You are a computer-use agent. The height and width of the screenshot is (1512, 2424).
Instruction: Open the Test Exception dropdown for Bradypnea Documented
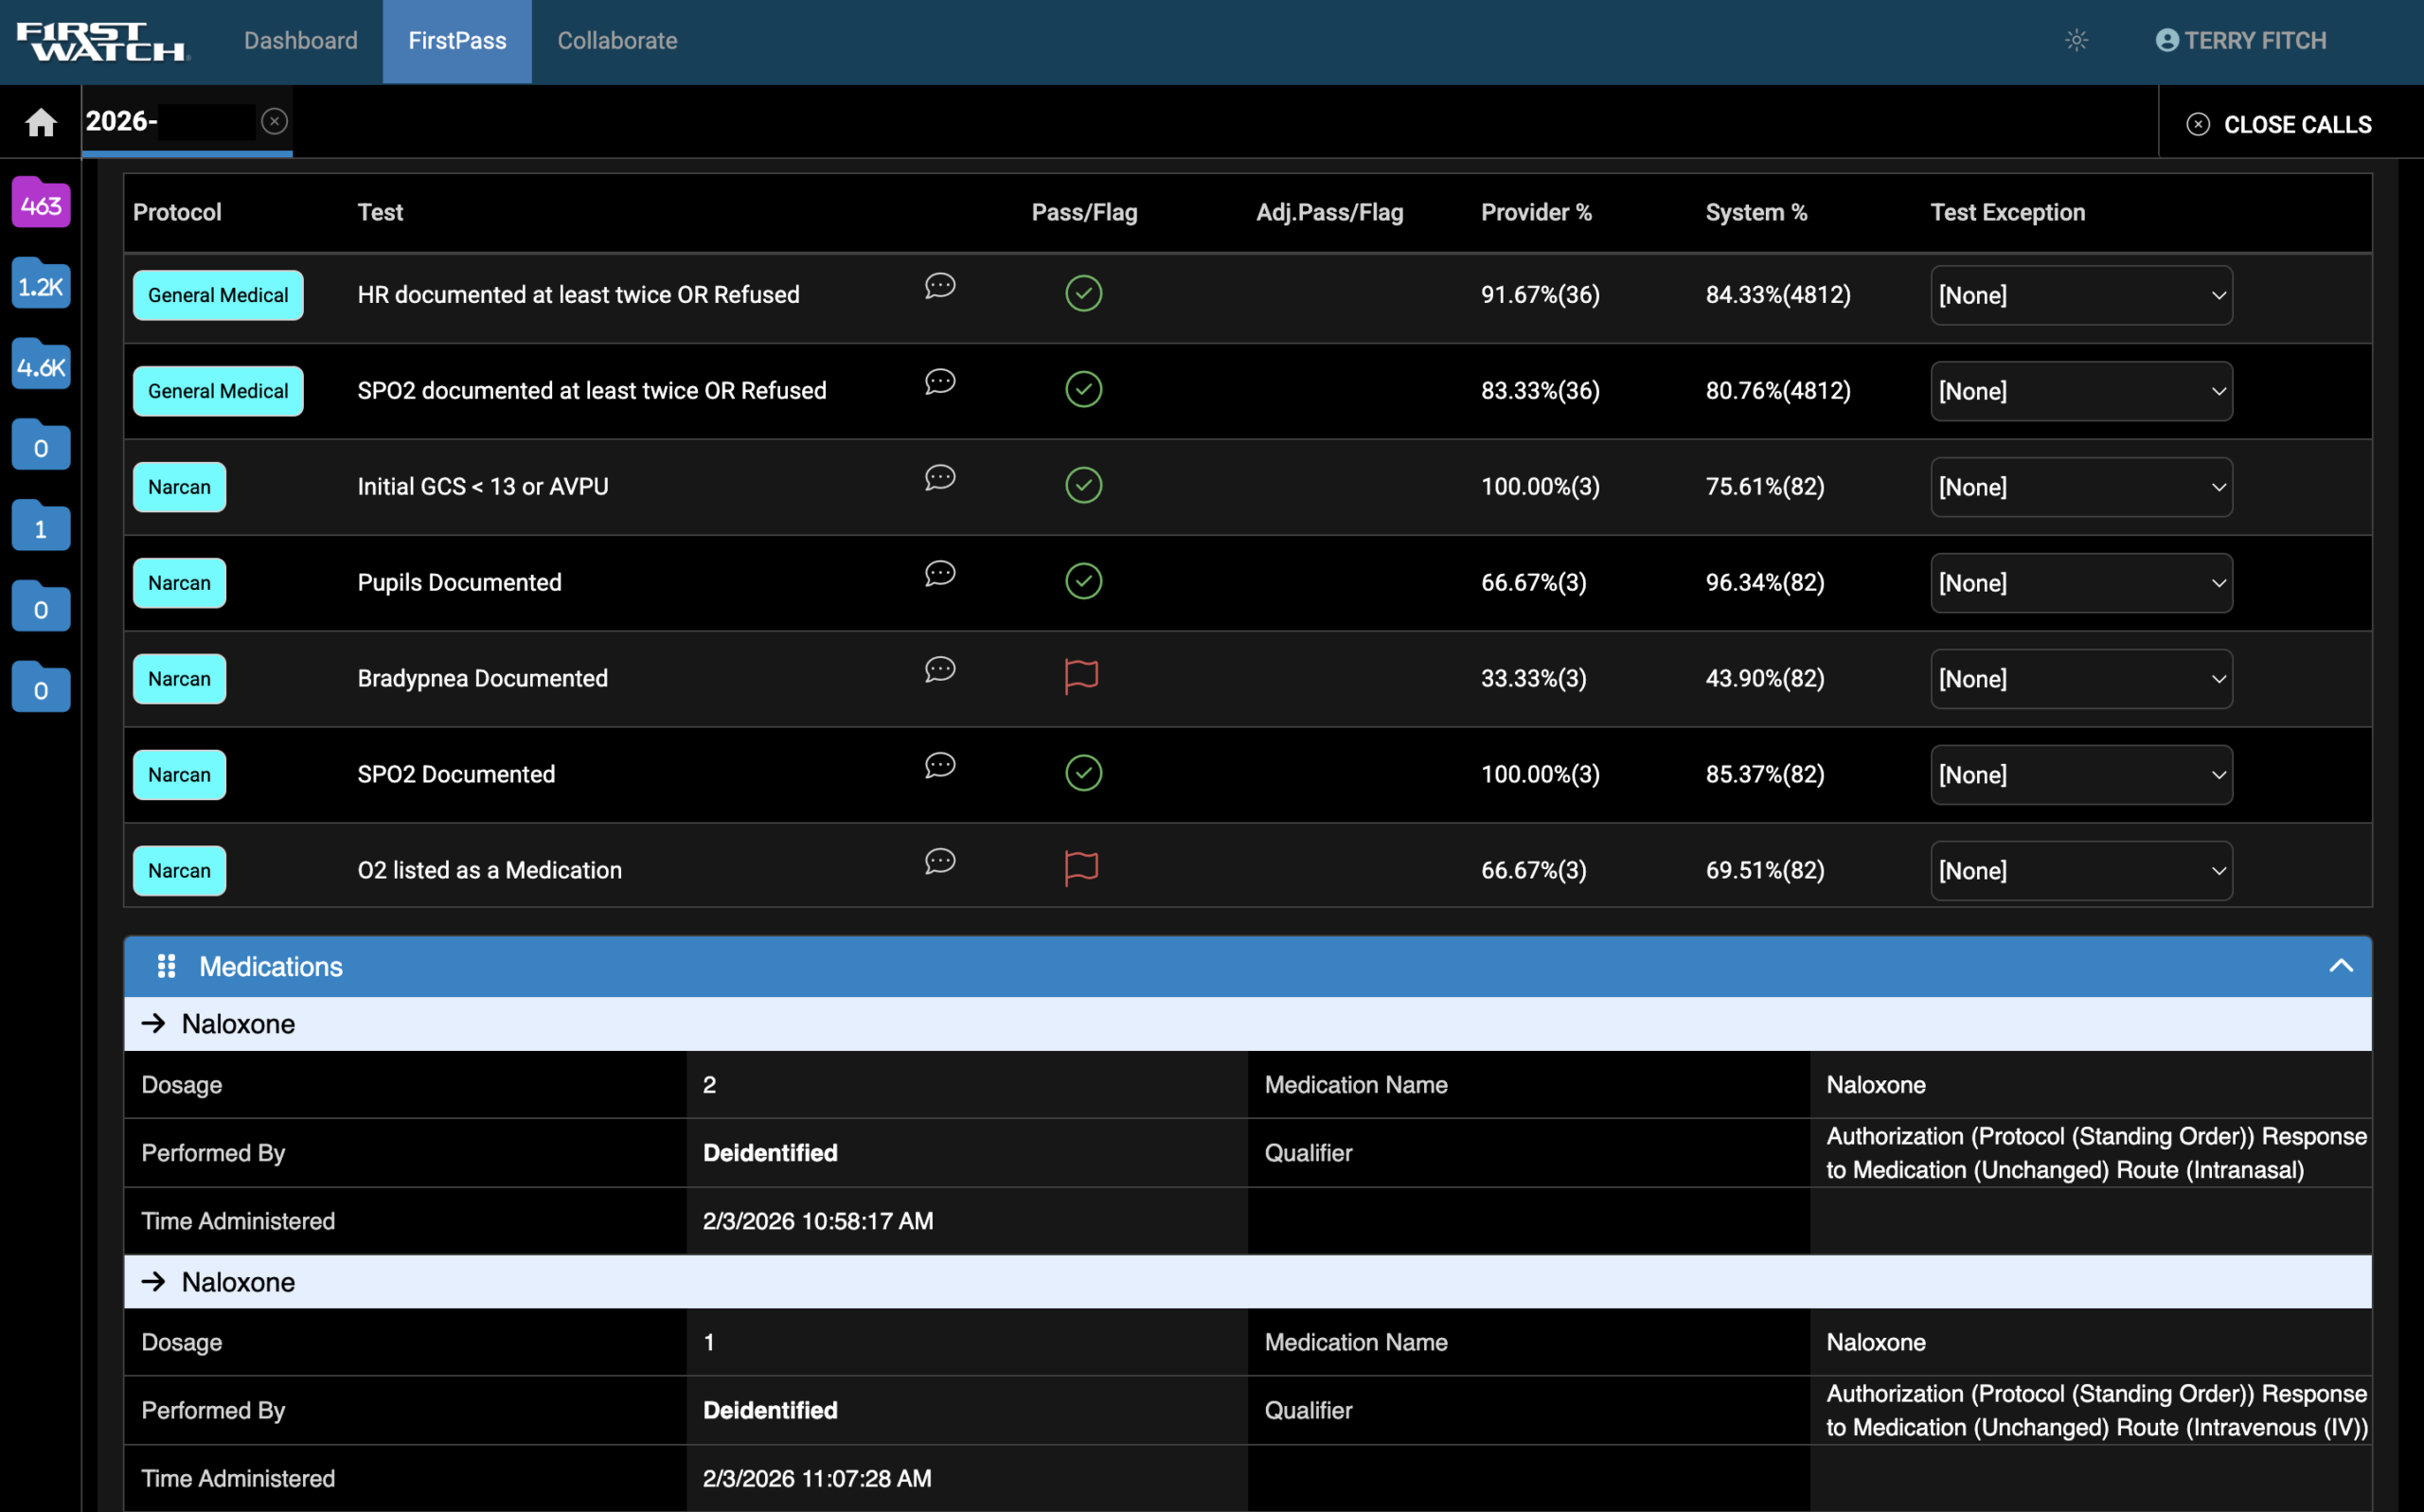click(2080, 679)
